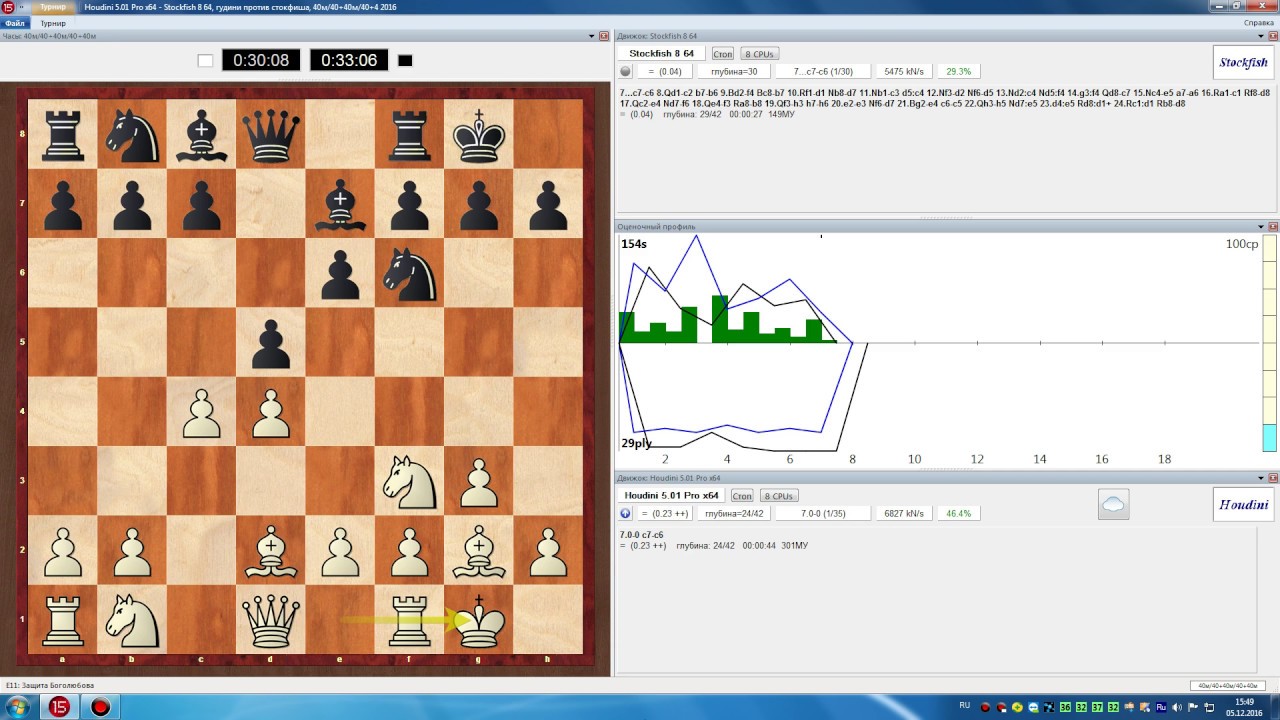This screenshot has height=720, width=1280.
Task: Open Stockfish engine panel dropdown arrow
Action: (1261, 36)
